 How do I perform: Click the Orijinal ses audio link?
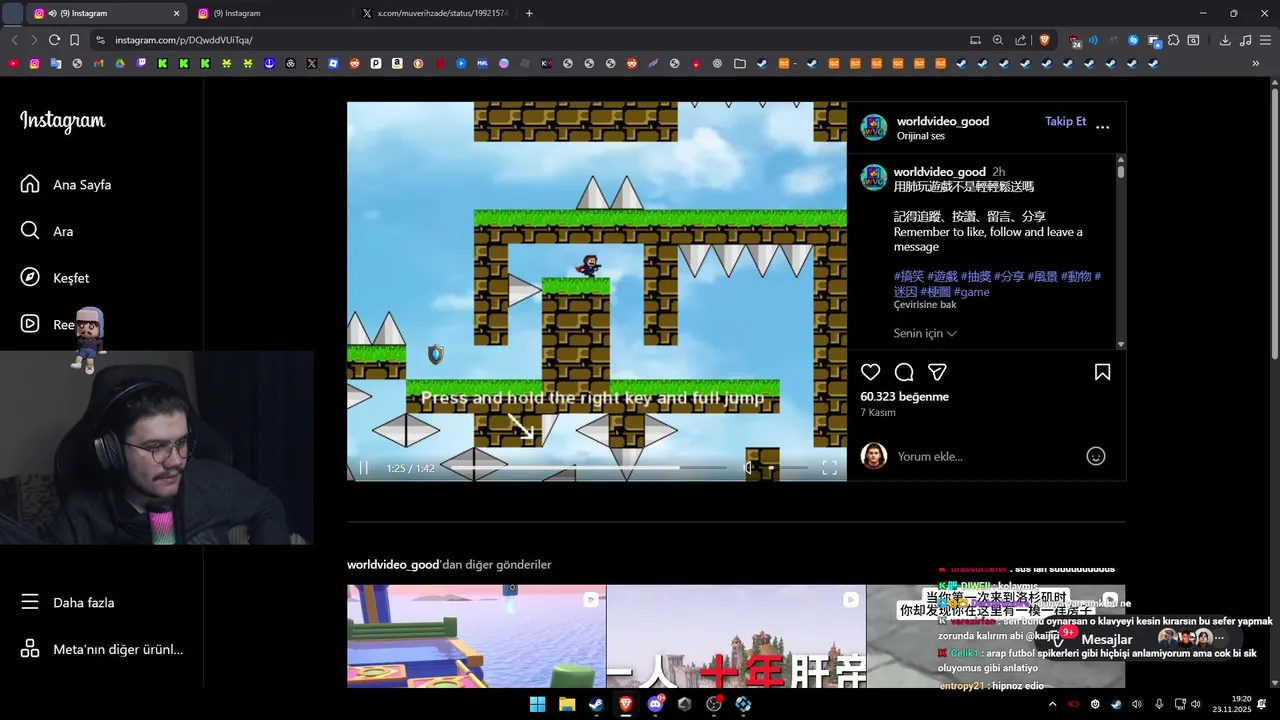920,136
